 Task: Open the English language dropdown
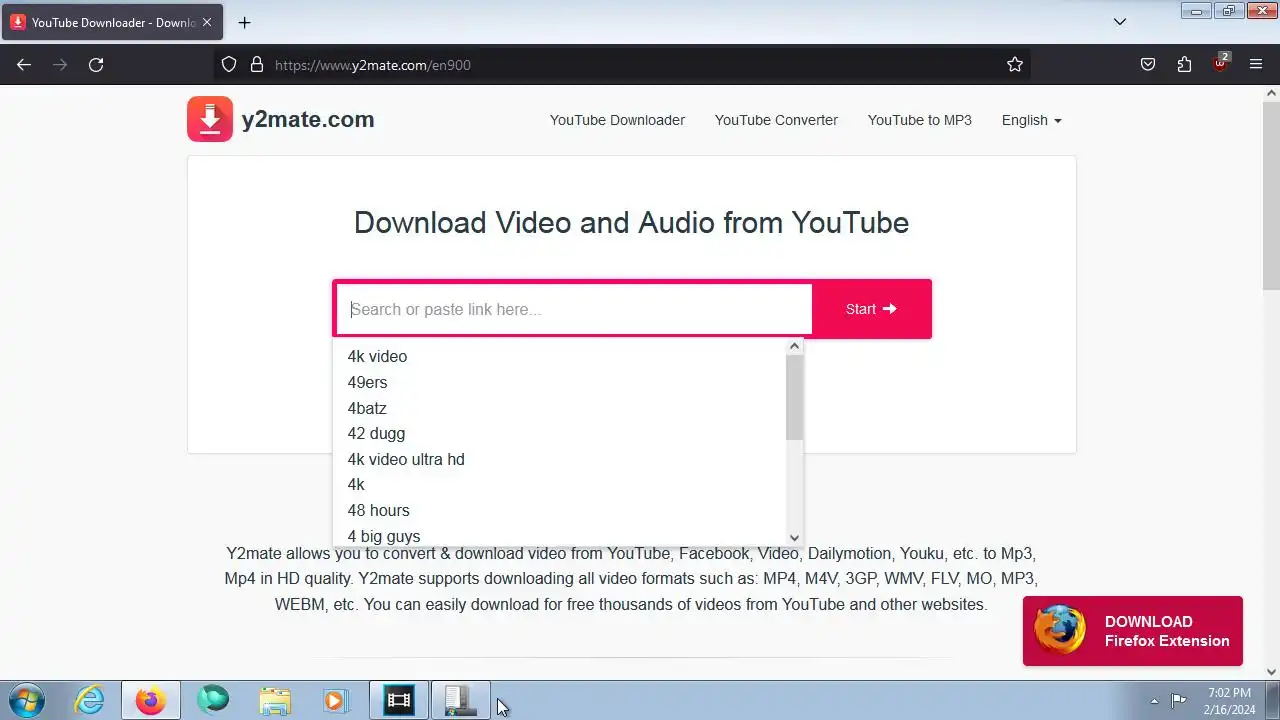point(1031,120)
